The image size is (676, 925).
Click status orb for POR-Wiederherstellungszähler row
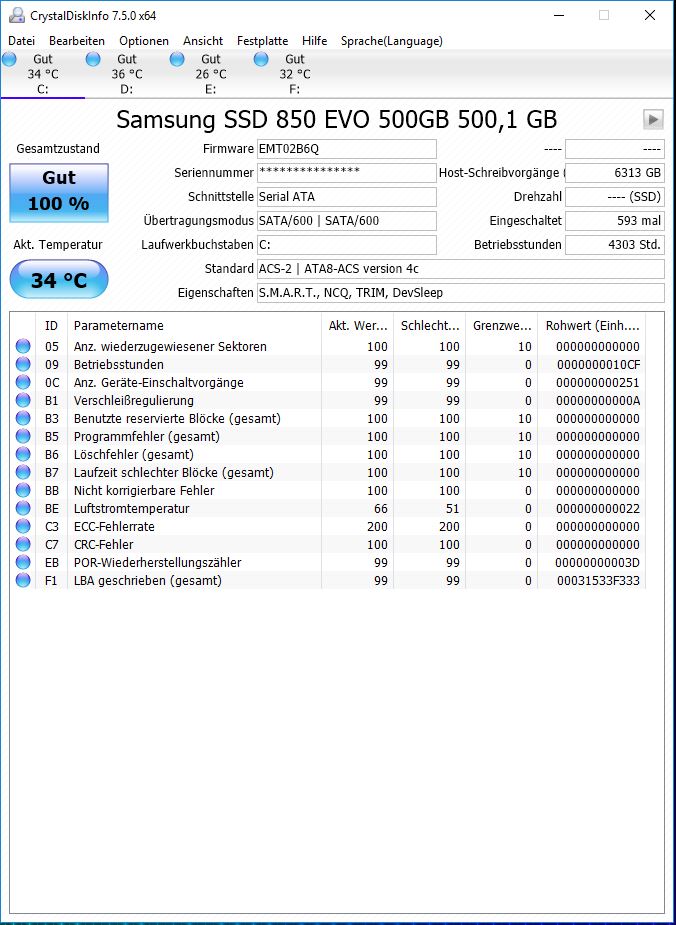[23, 562]
